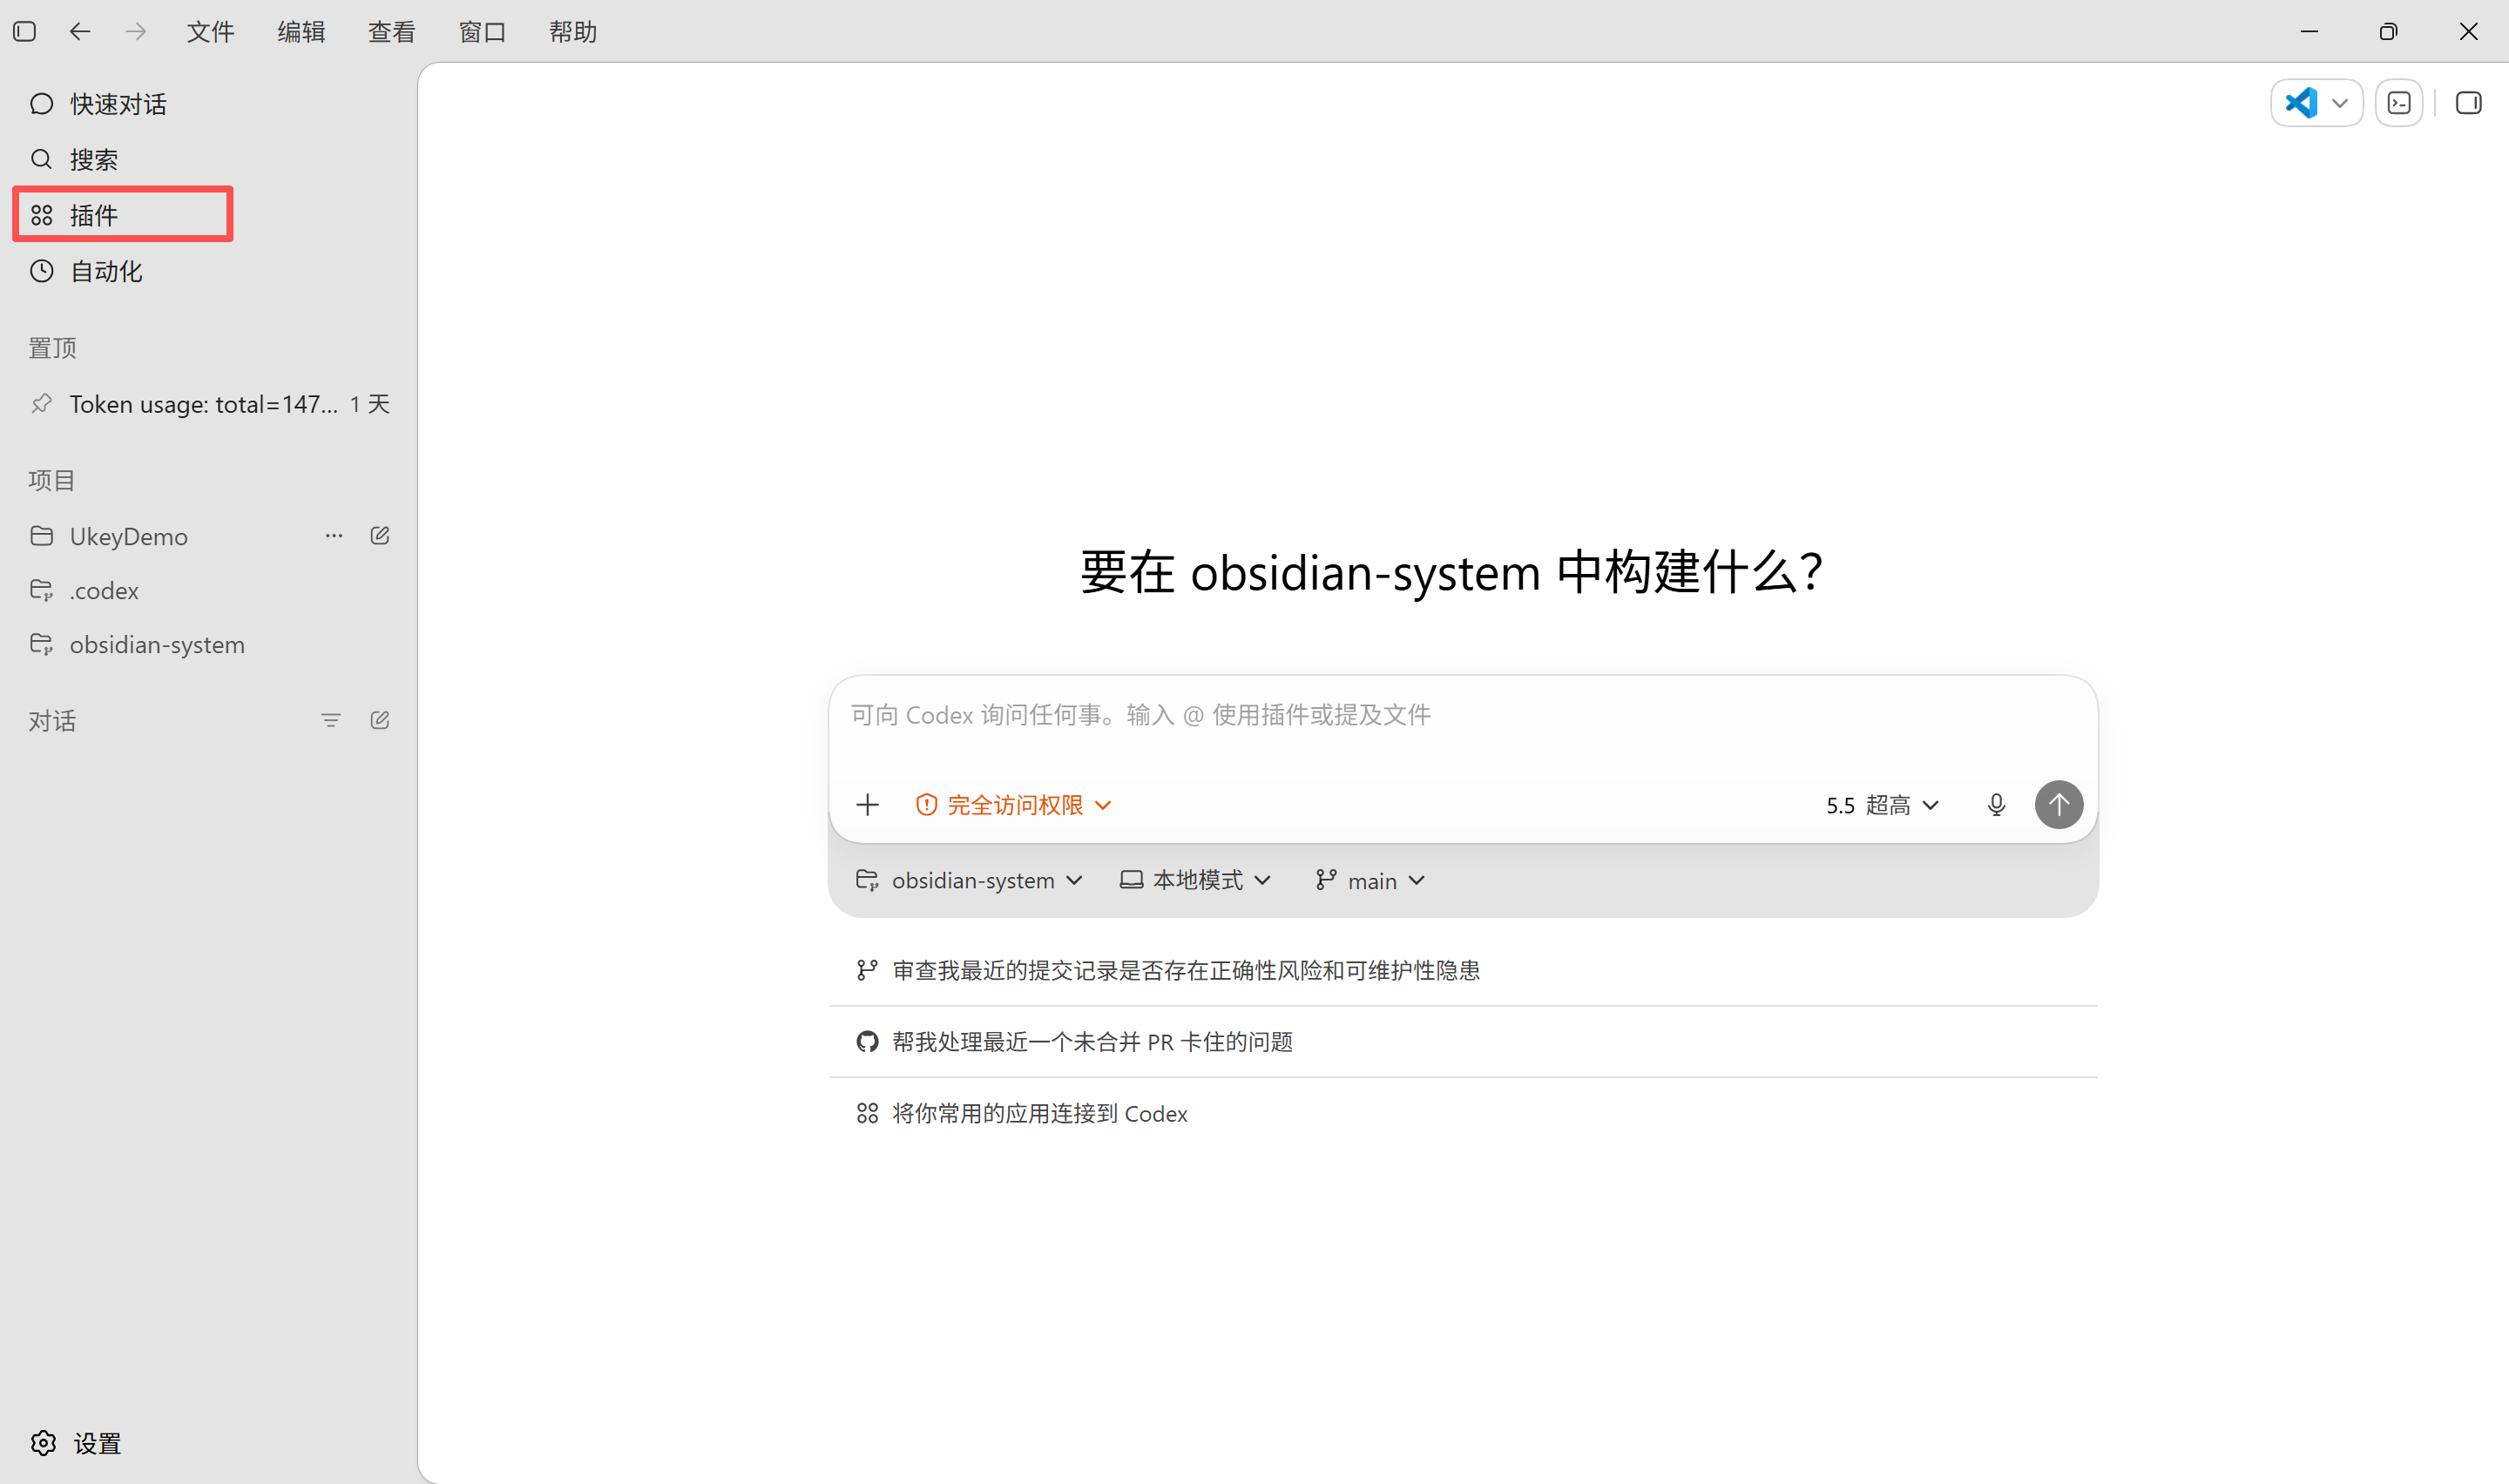Screen dimensions: 2509x1484
Task: Open the 完全访问权限 permission dropdown
Action: coord(1014,805)
